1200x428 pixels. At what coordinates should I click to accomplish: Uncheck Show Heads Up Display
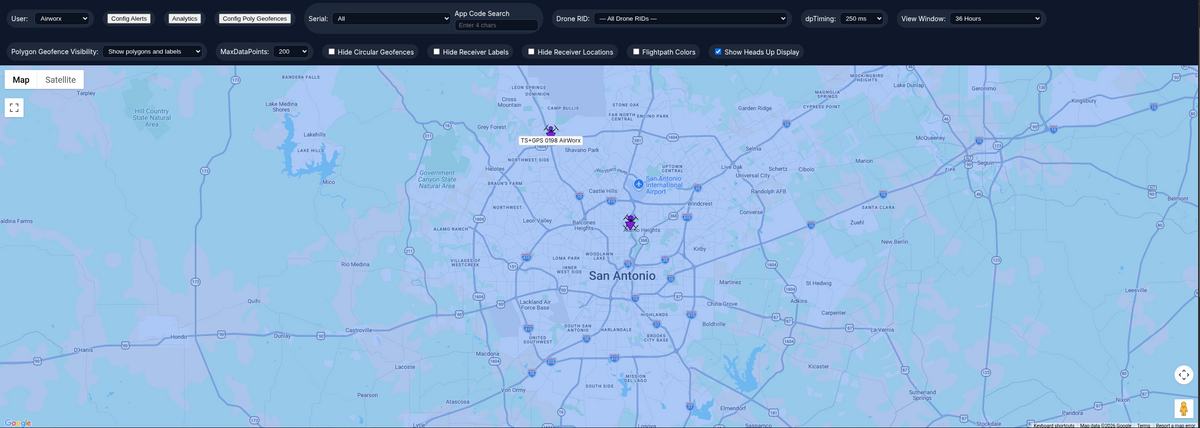(x=718, y=51)
